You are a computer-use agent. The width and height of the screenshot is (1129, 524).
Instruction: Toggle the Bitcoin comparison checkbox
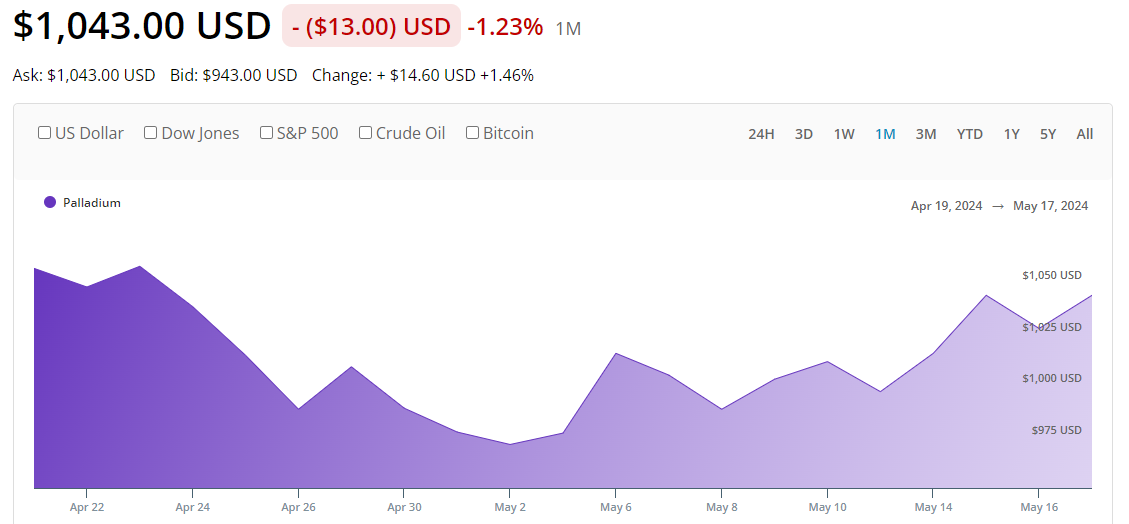pyautogui.click(x=473, y=133)
